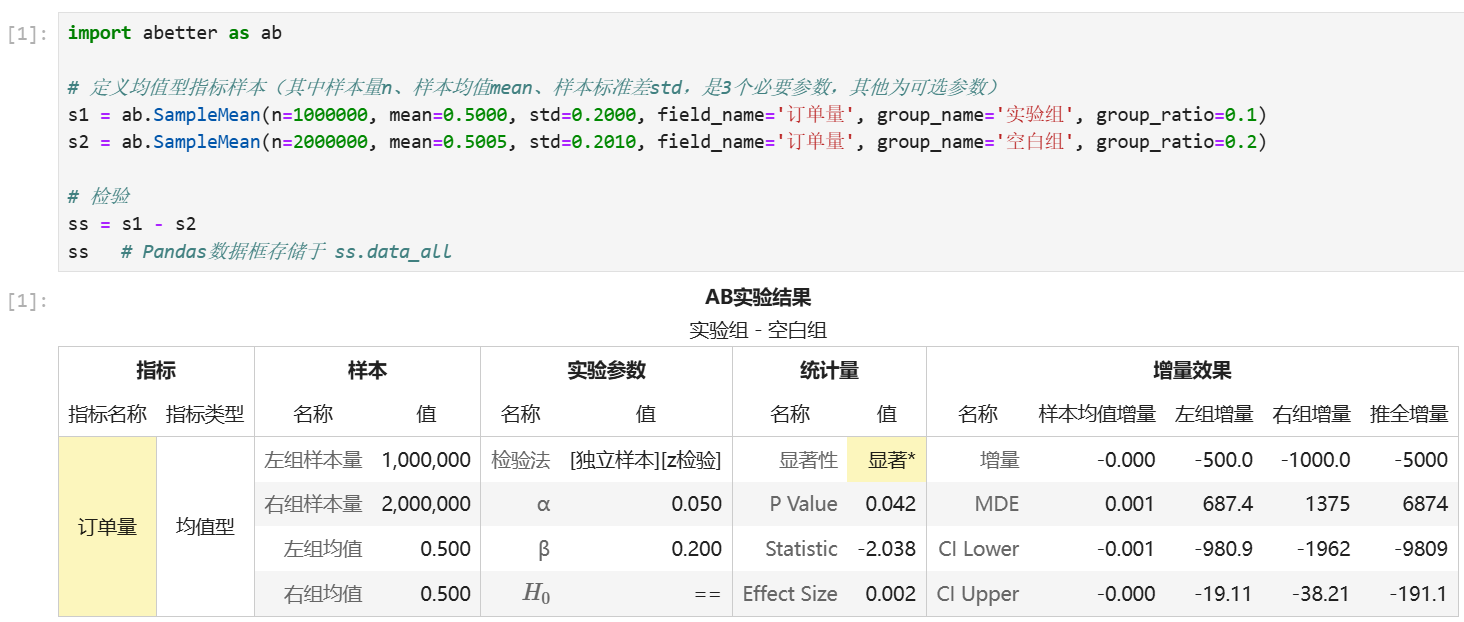Click the '推全增量' column header
The width and height of the screenshot is (1464, 622).
pyautogui.click(x=1409, y=414)
